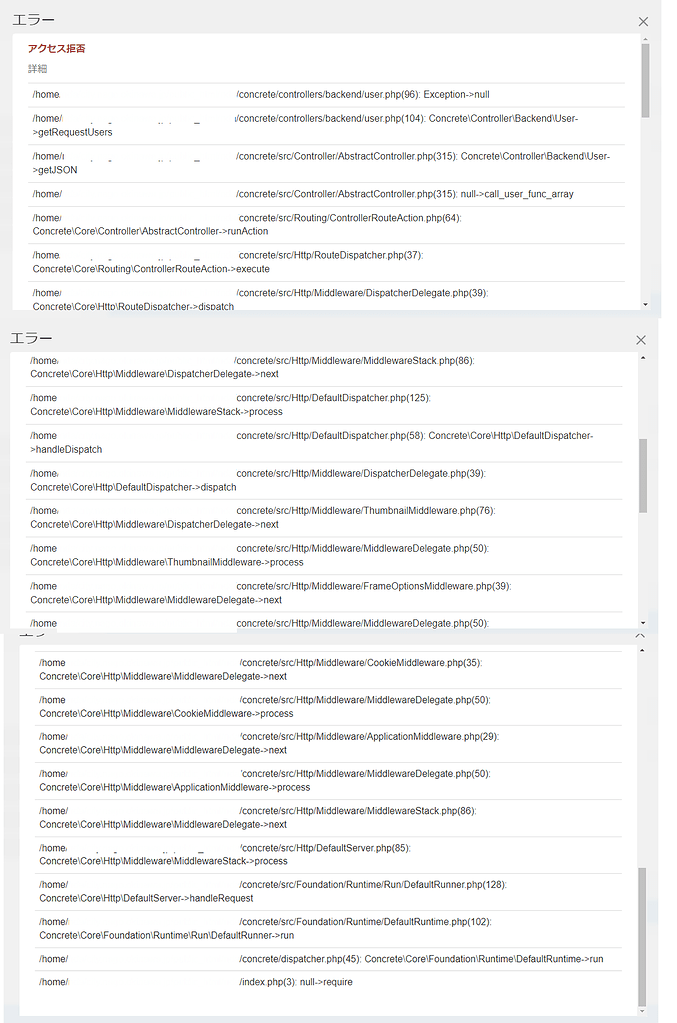677x1023 pixels.
Task: Click the 詳細 details link
Action: point(37,69)
